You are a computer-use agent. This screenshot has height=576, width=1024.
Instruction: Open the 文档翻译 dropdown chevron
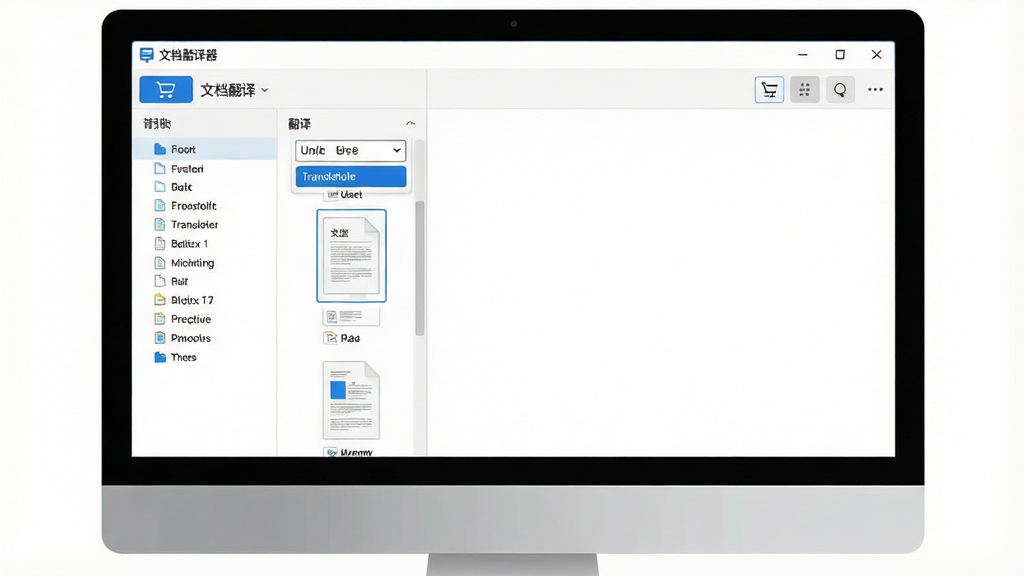(264, 90)
